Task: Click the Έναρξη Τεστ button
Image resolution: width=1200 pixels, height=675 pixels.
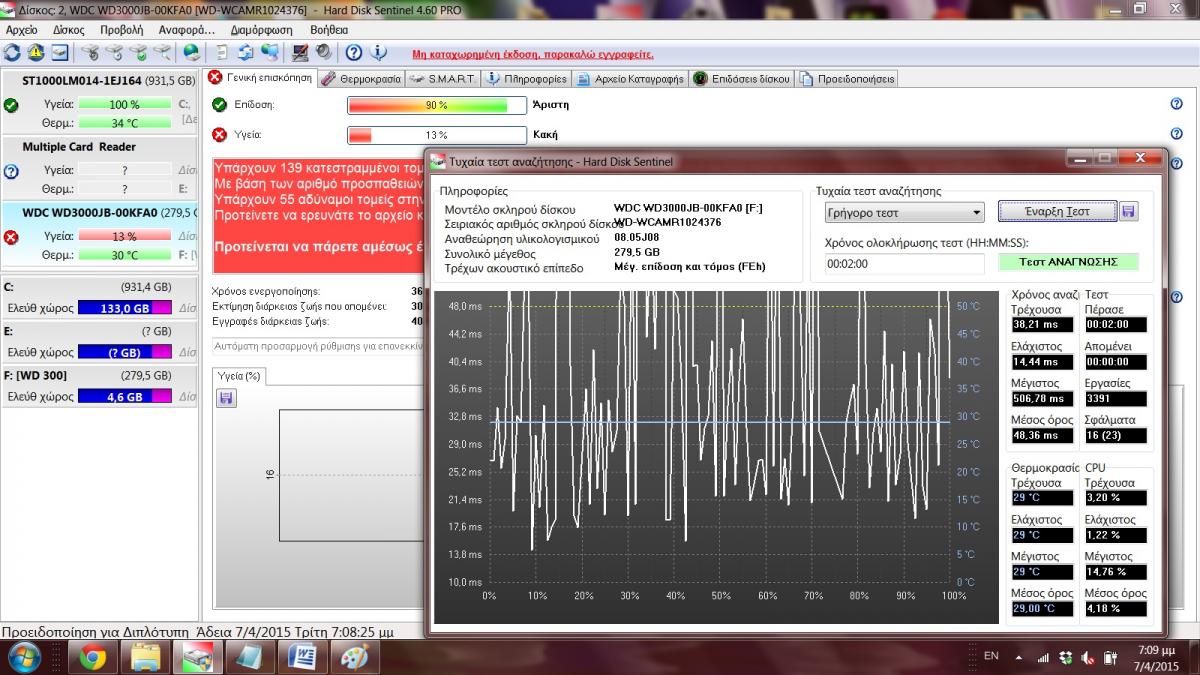Action: (1057, 211)
